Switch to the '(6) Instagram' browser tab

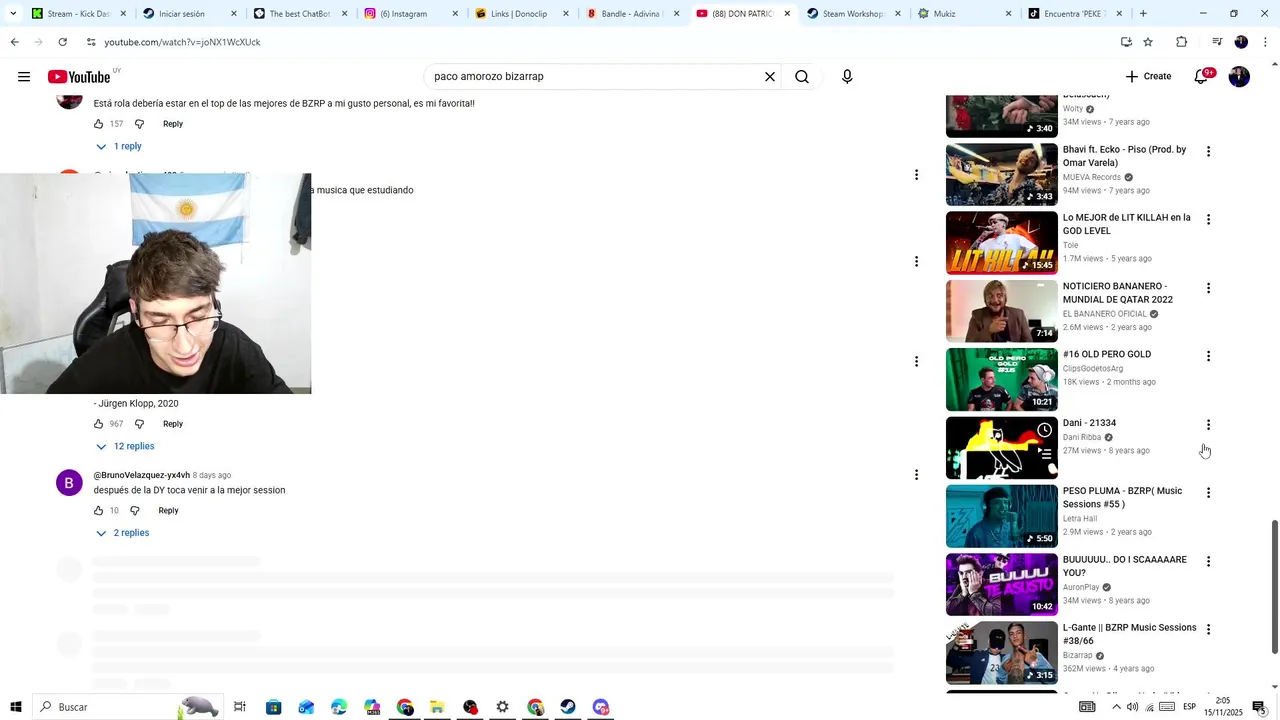pos(409,14)
